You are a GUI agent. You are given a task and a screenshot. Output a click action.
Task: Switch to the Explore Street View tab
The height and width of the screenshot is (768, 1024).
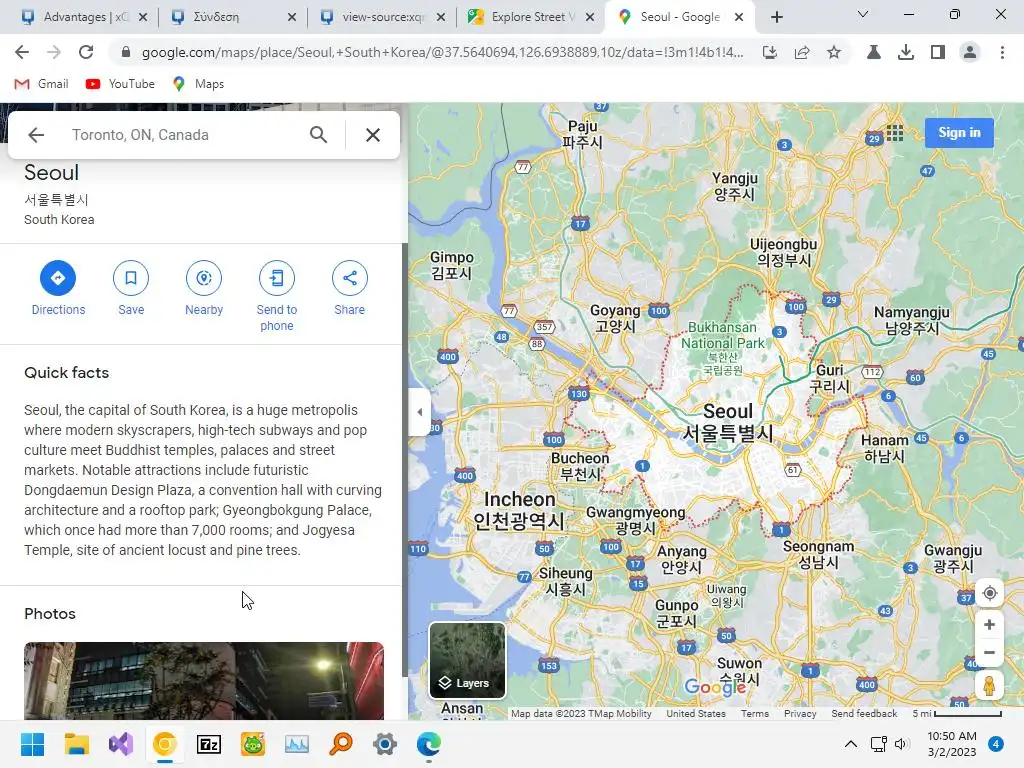(532, 17)
